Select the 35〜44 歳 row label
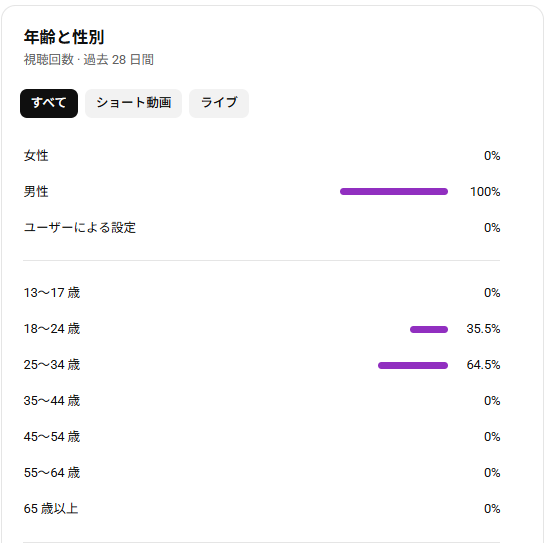 52,401
